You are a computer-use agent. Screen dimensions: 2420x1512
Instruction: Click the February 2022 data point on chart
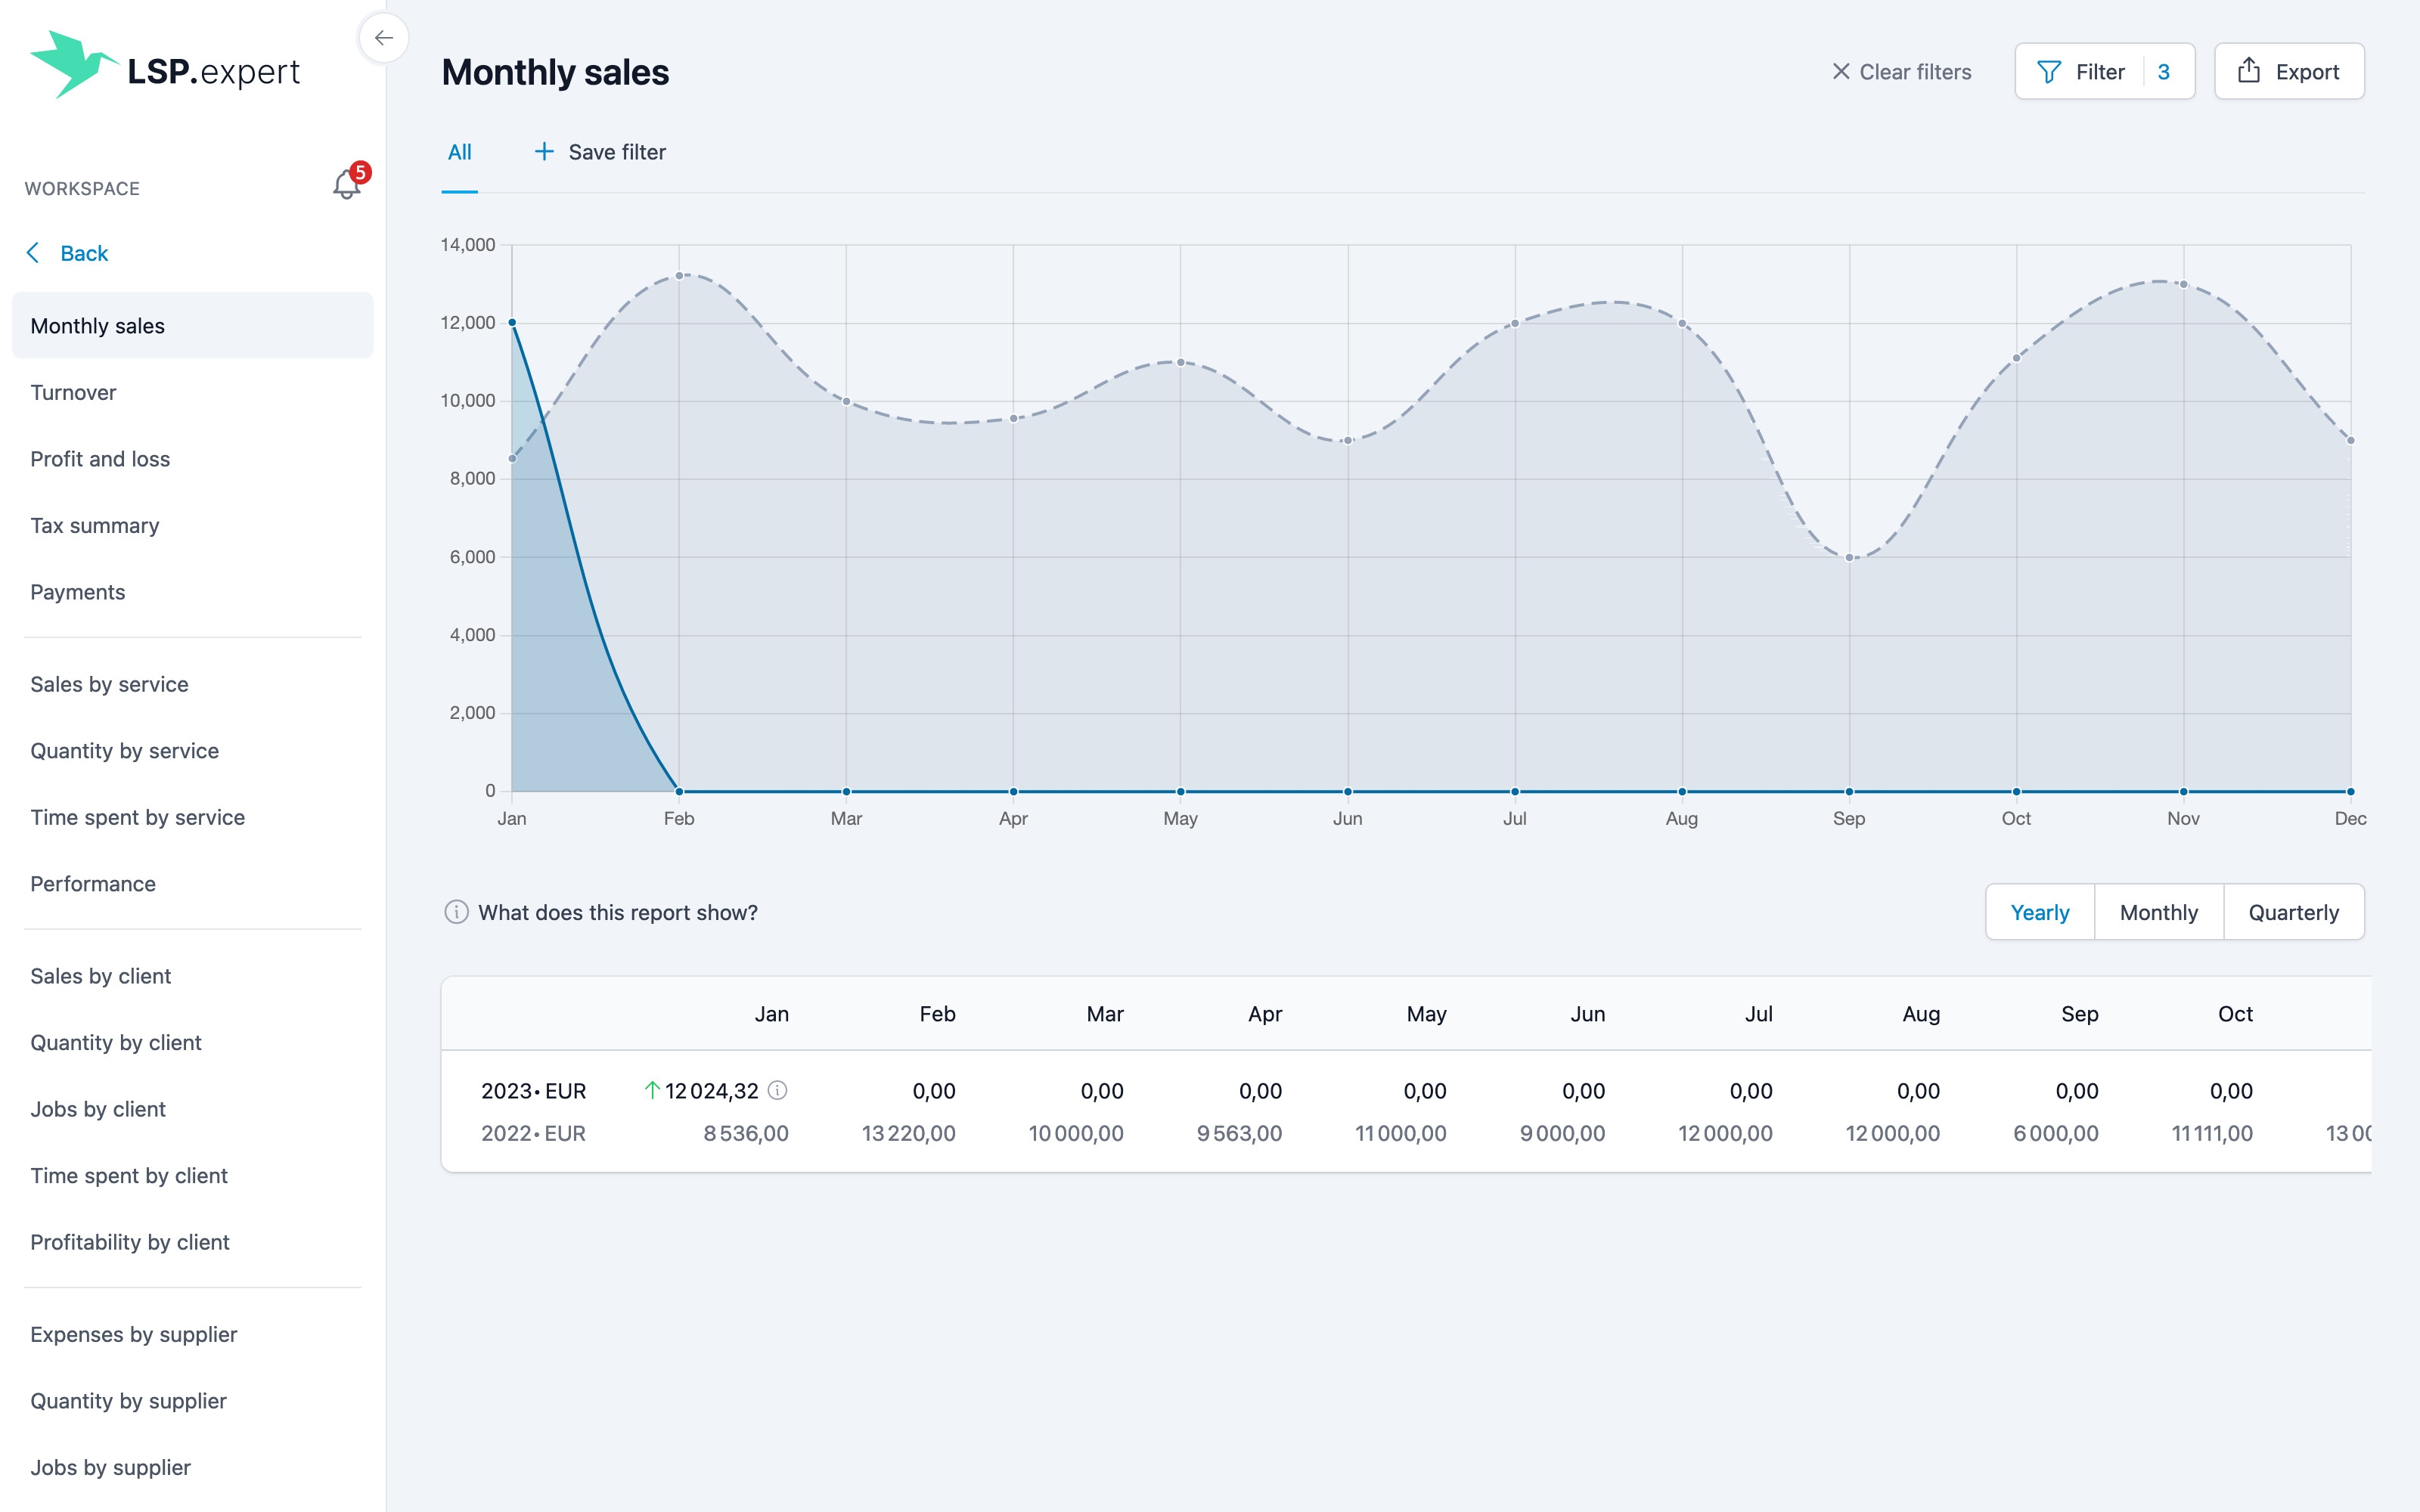pyautogui.click(x=679, y=276)
